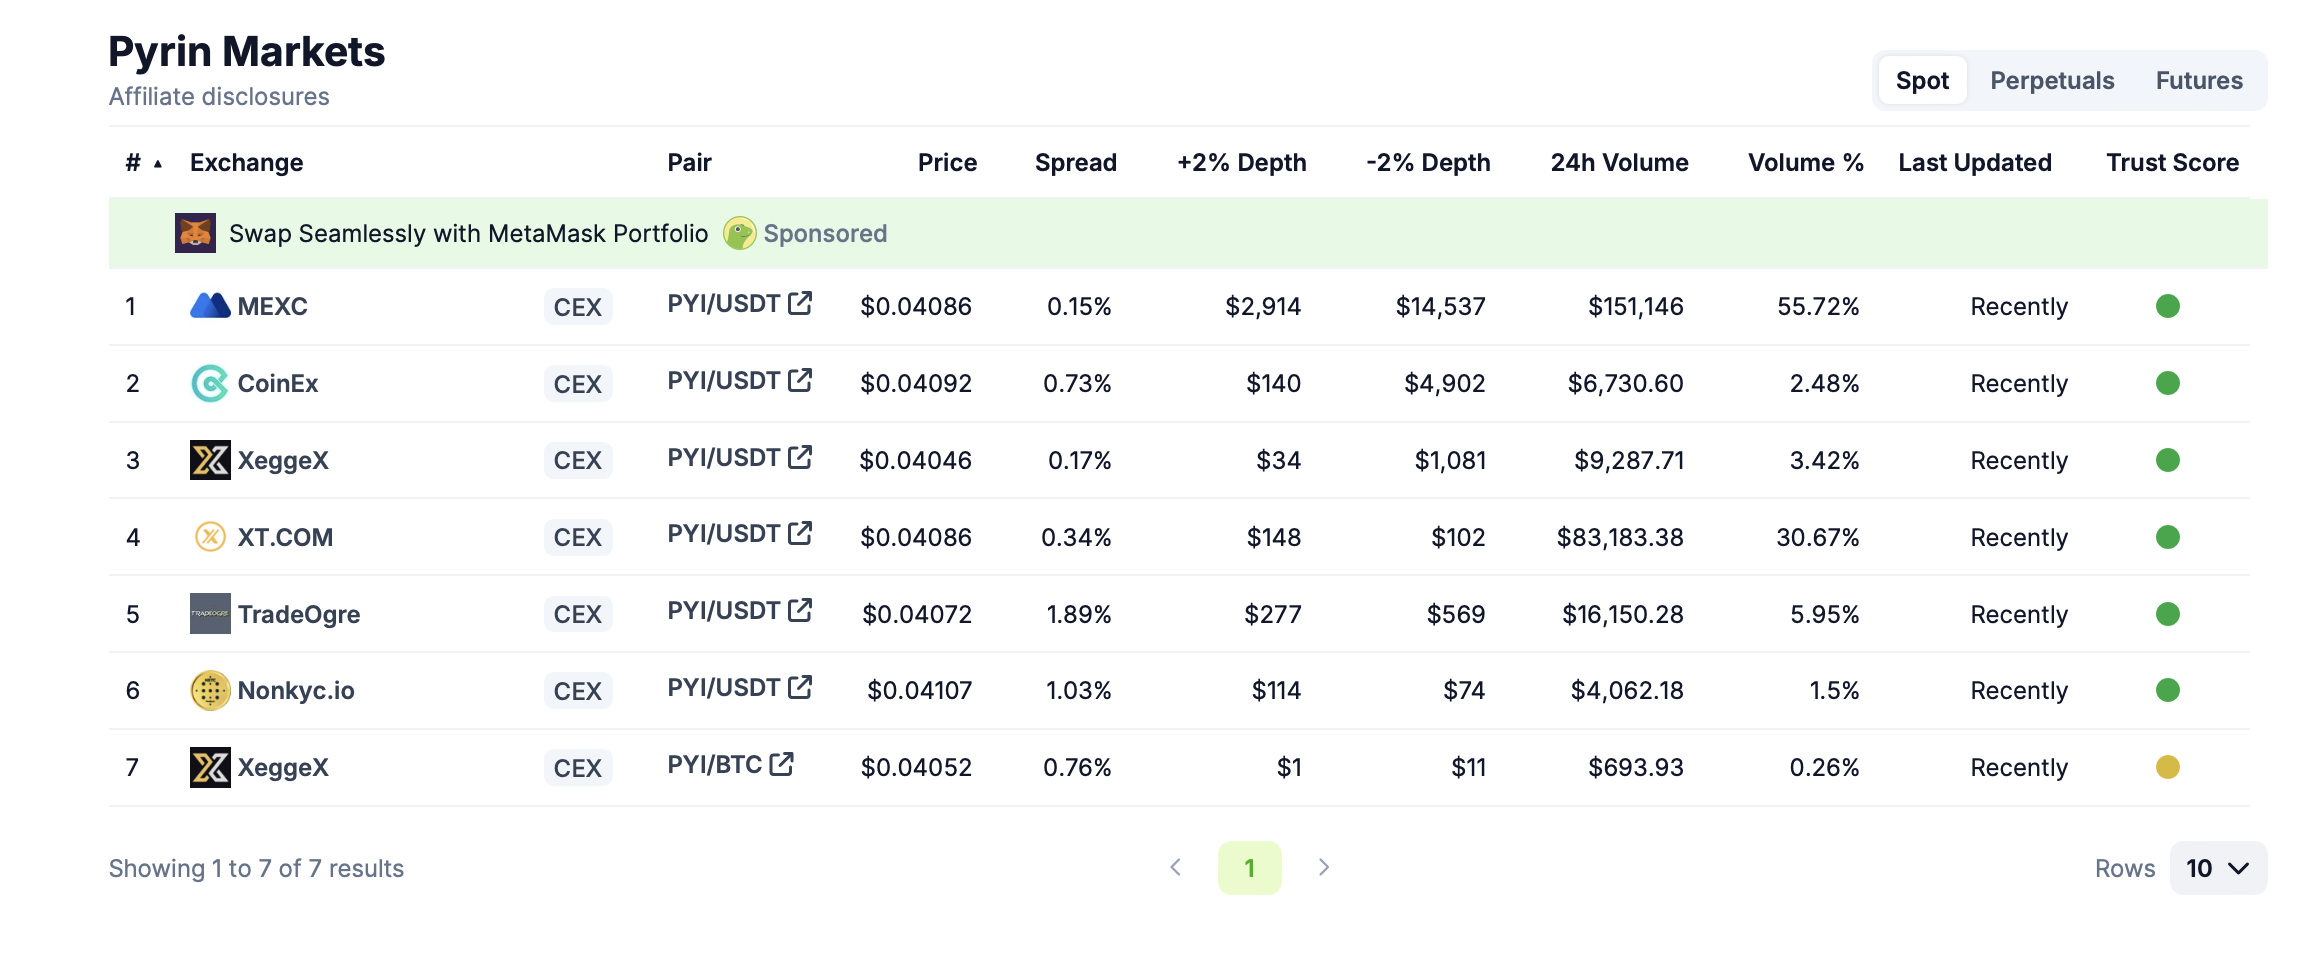Sort table by the # column arrow
Screen dimensions: 2324x956
158,163
